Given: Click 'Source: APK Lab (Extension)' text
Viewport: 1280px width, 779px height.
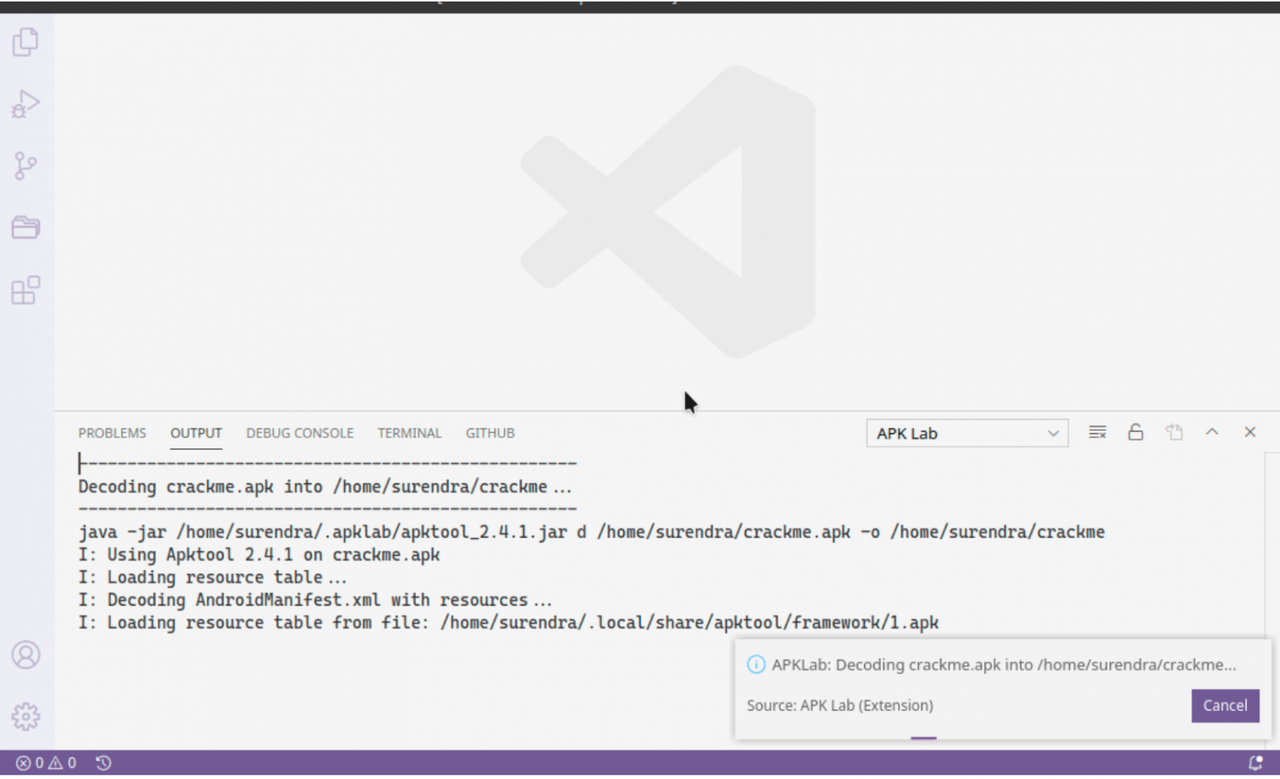Looking at the screenshot, I should coord(840,705).
